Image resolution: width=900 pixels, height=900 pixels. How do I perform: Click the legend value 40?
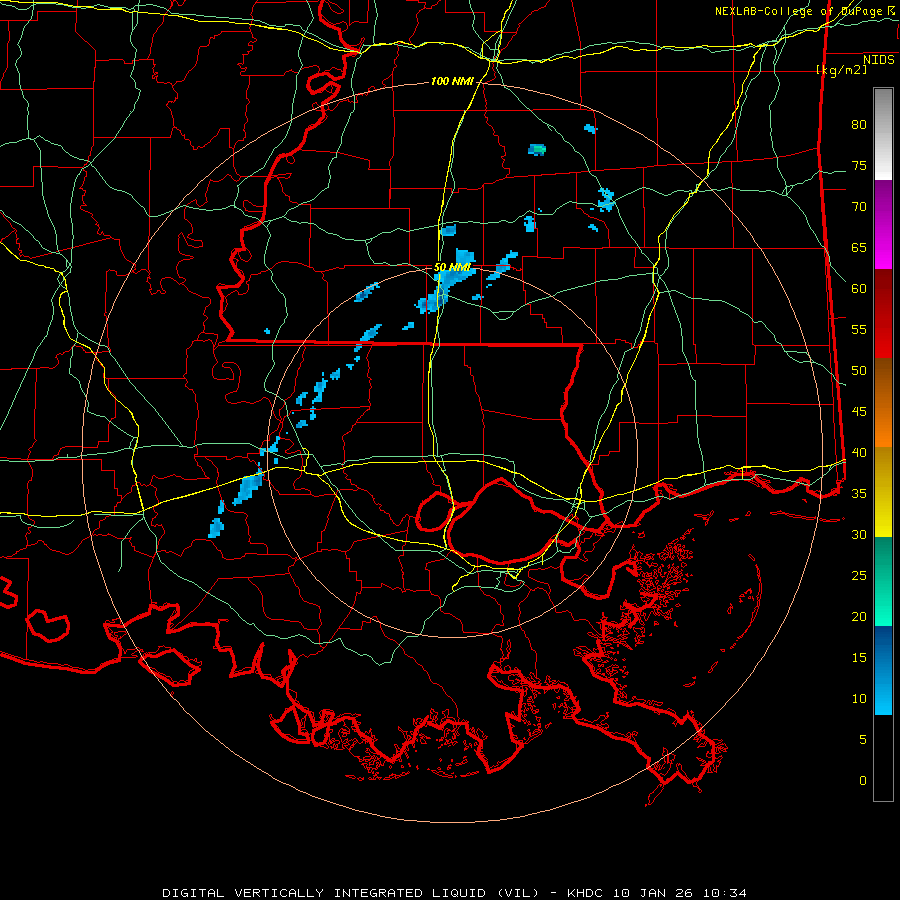pyautogui.click(x=859, y=452)
